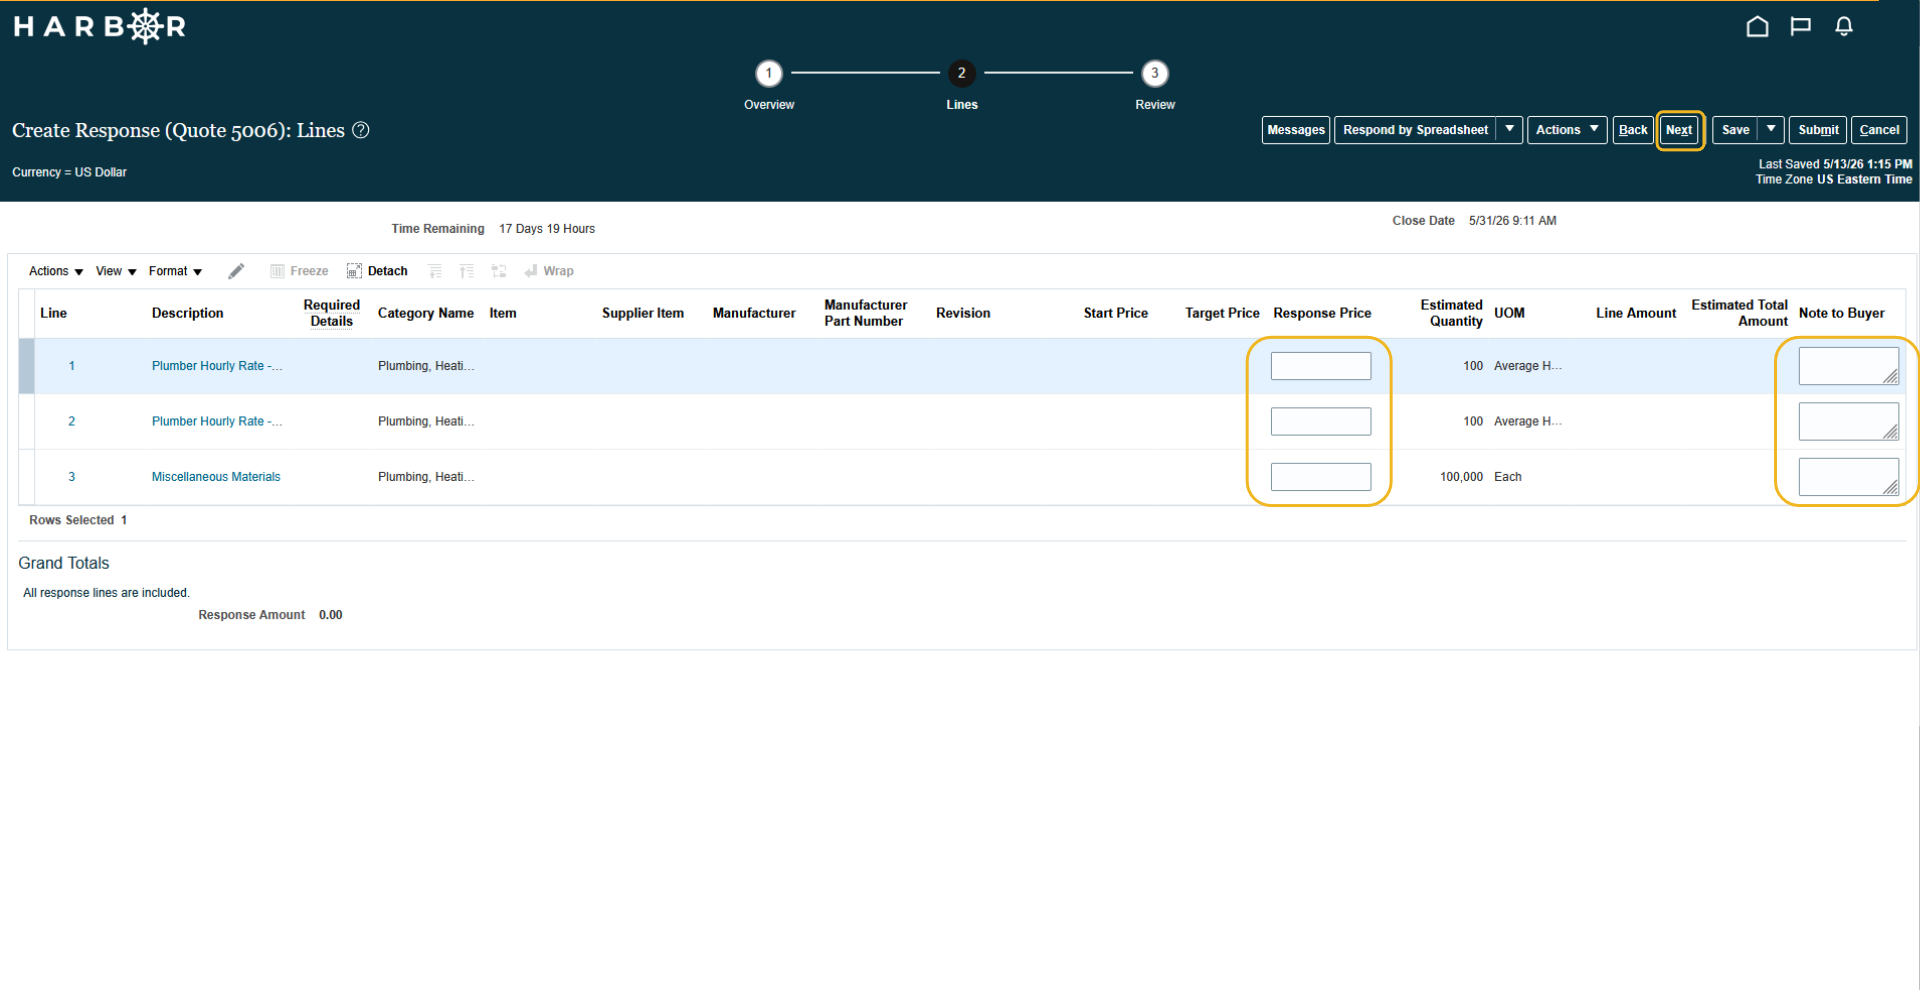Click the collapse/expand-all icon left of Wrap
Image resolution: width=1920 pixels, height=990 pixels.
pyautogui.click(x=499, y=271)
